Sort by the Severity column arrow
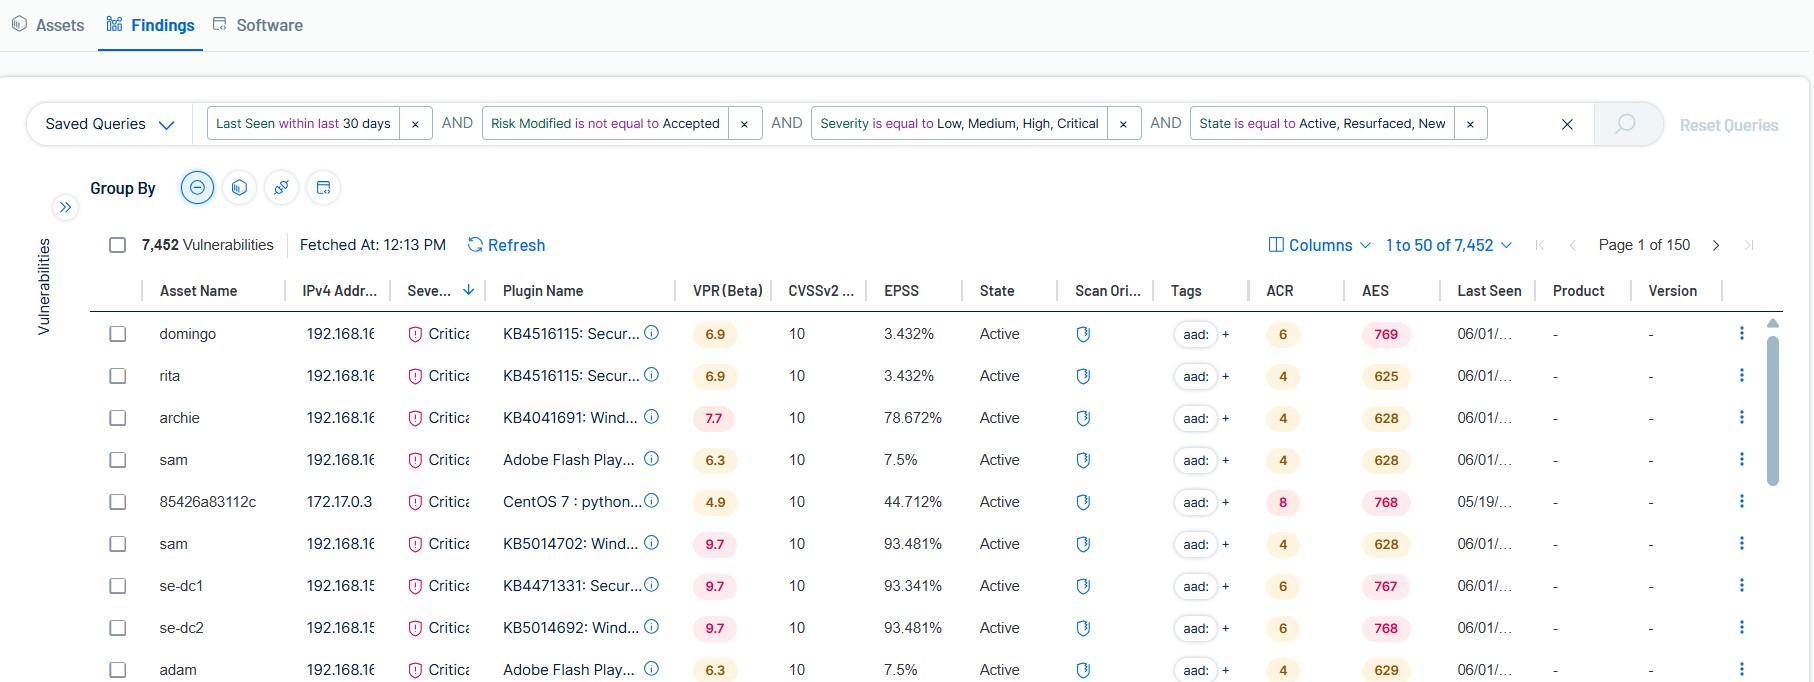Screen dimensions: 1814x682 coord(468,290)
